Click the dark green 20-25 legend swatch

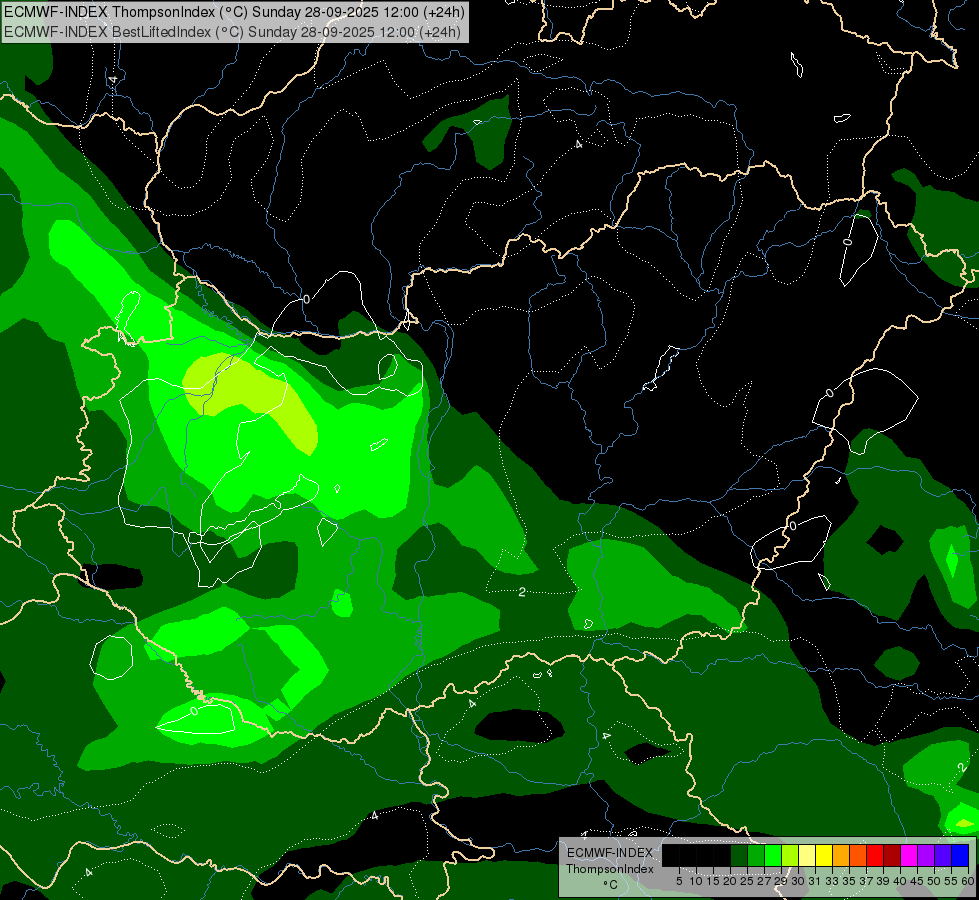click(739, 855)
